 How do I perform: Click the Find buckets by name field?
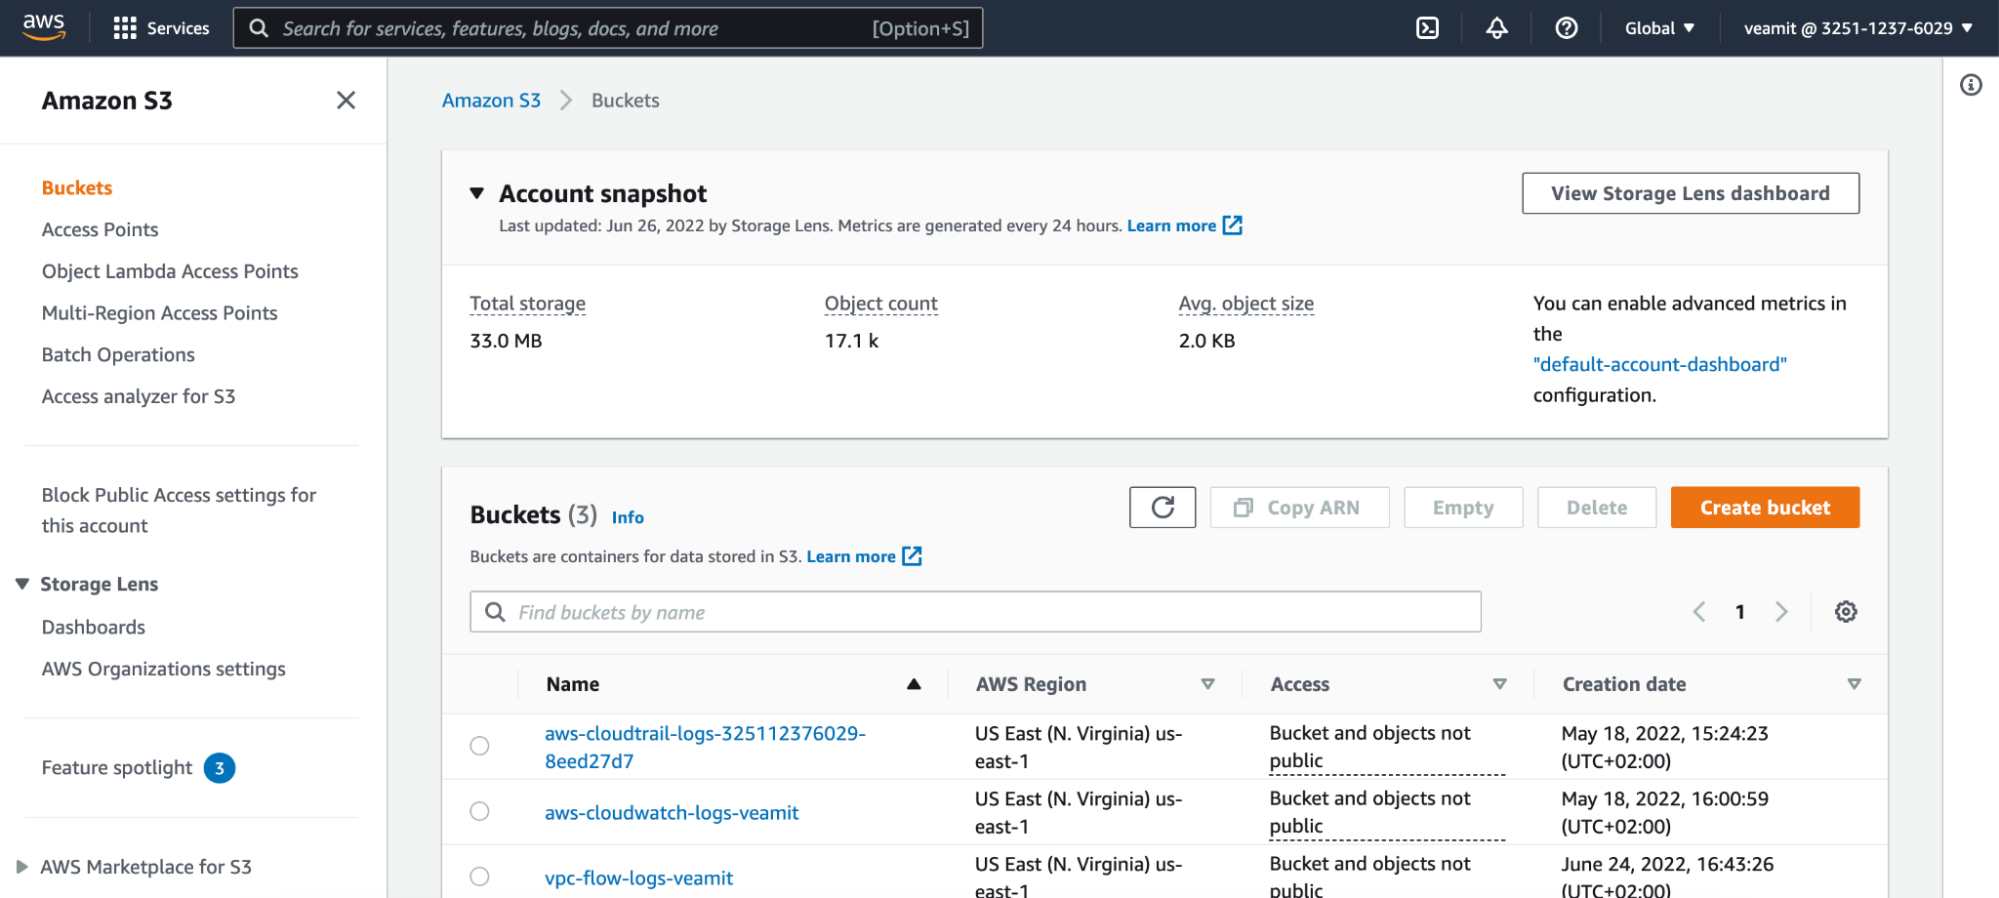[x=975, y=611]
